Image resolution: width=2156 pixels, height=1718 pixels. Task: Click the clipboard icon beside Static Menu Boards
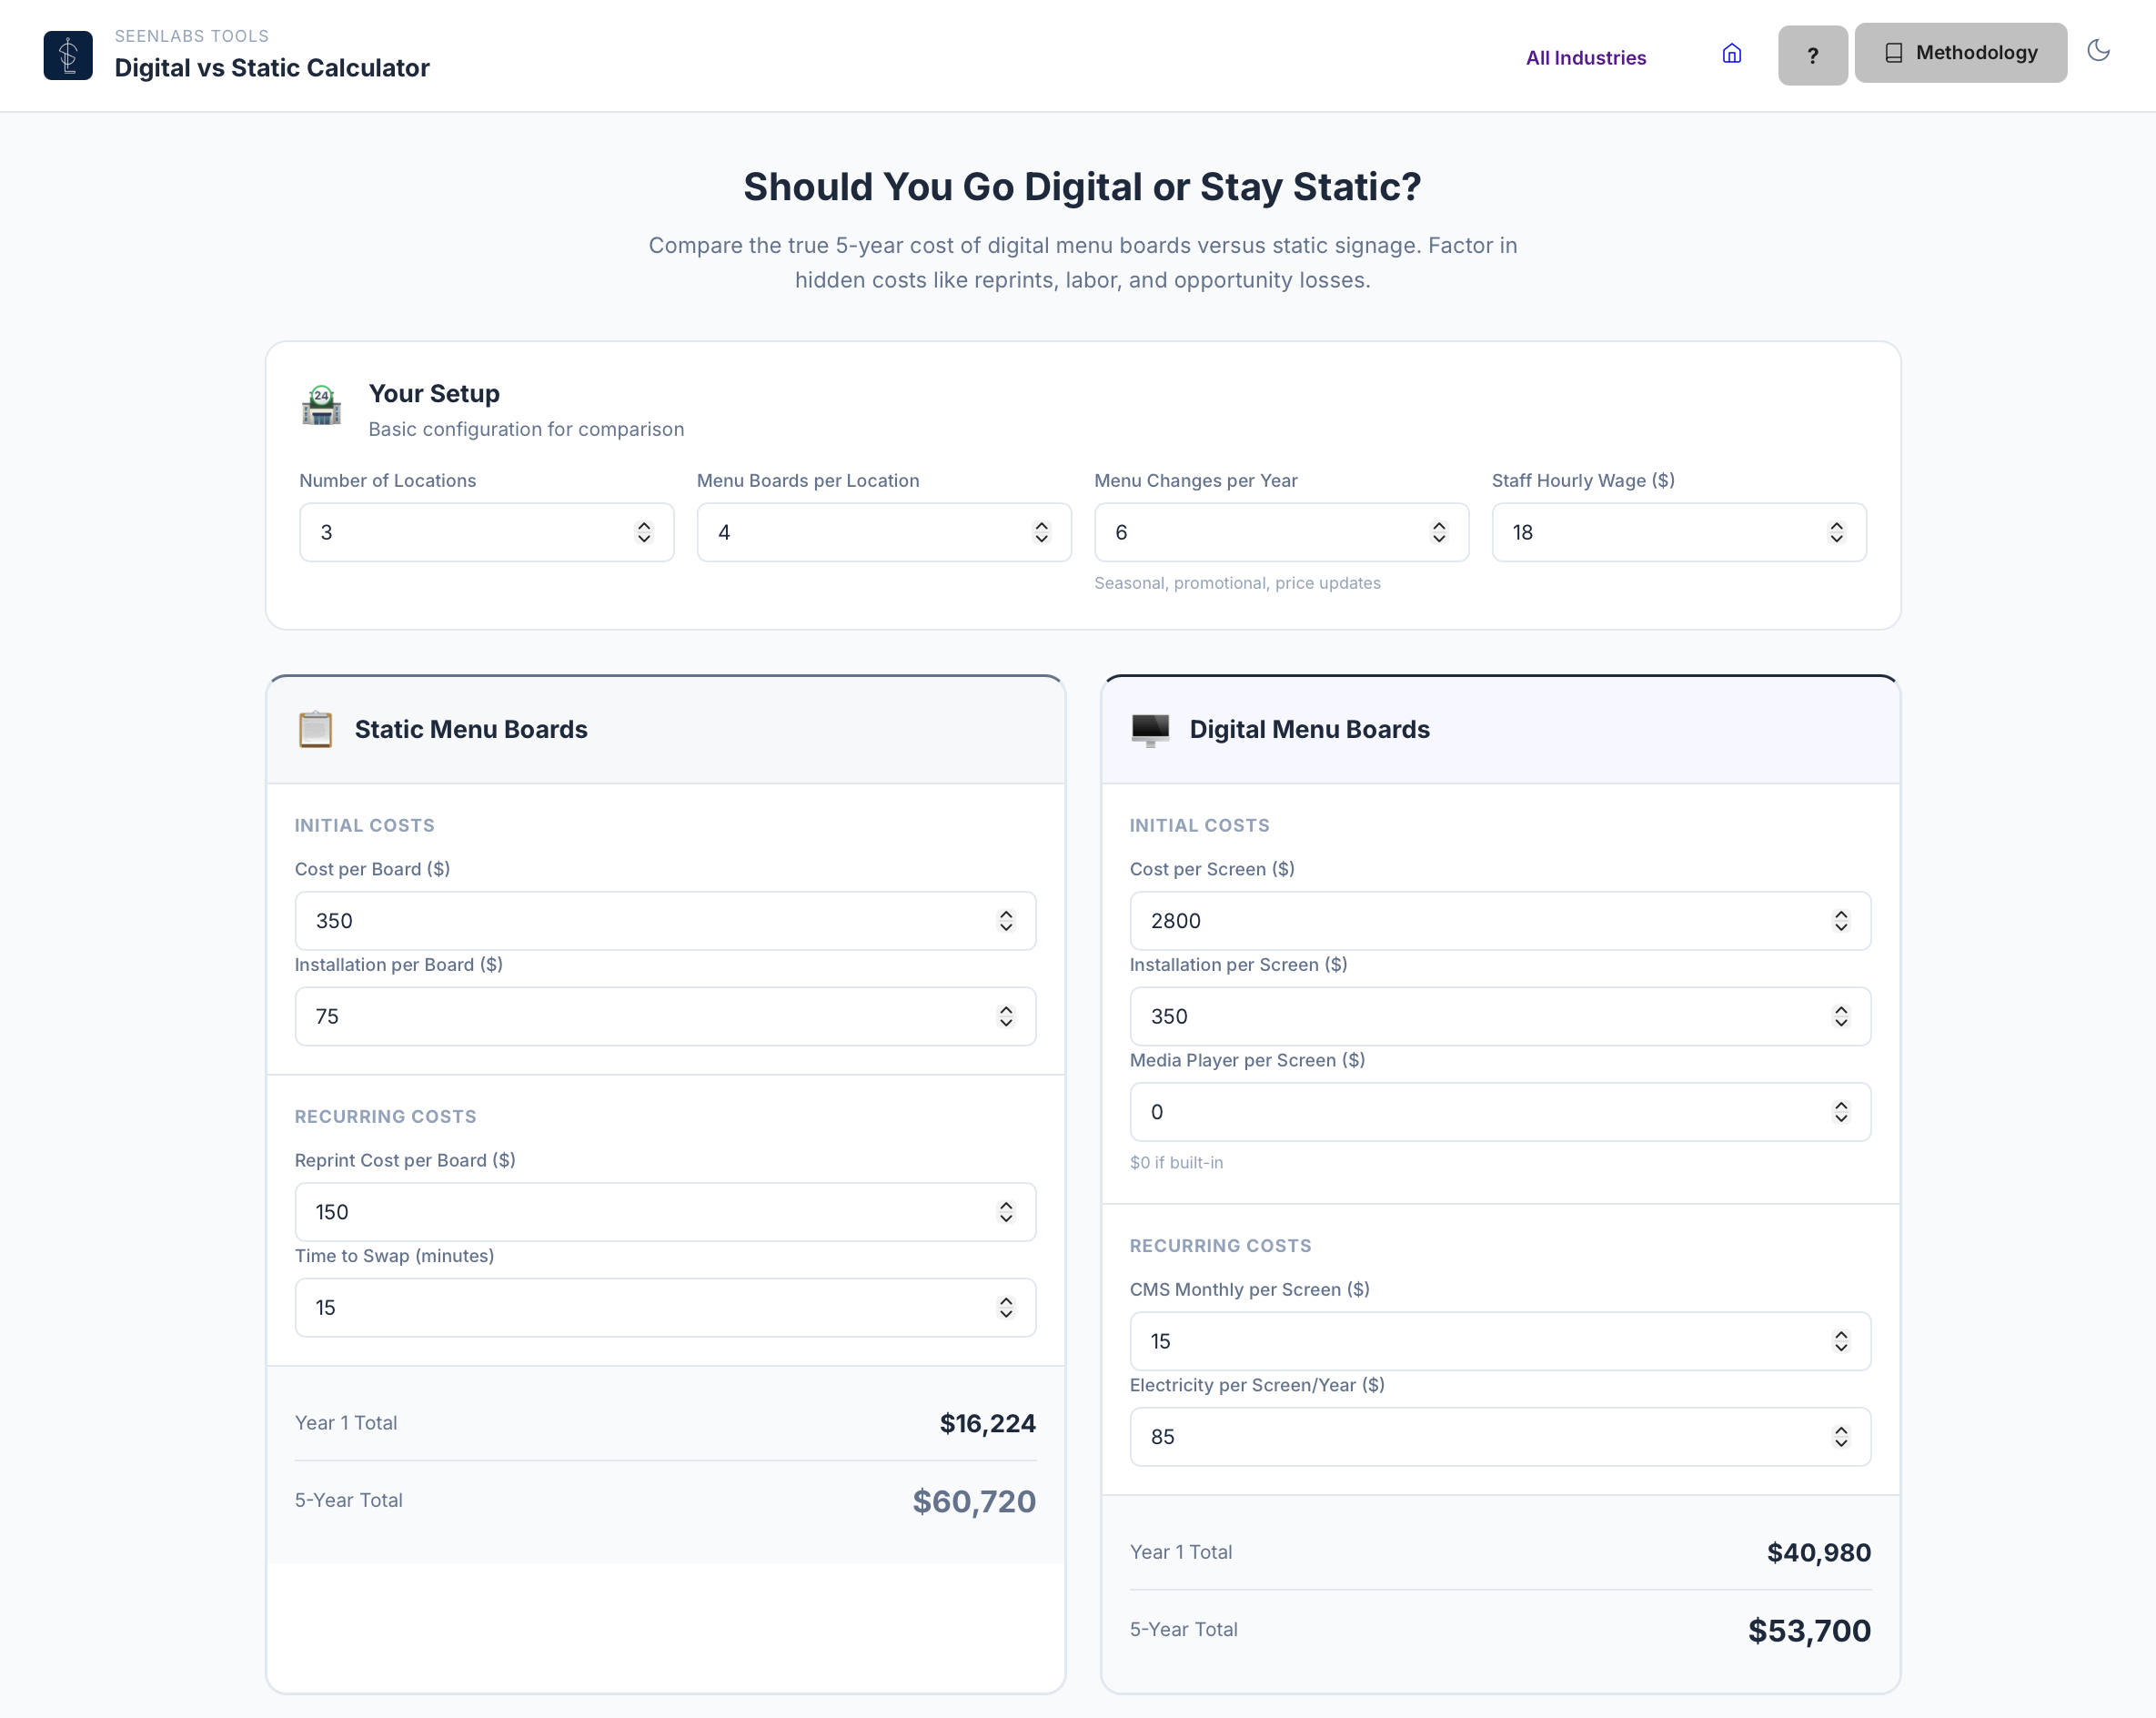coord(316,729)
